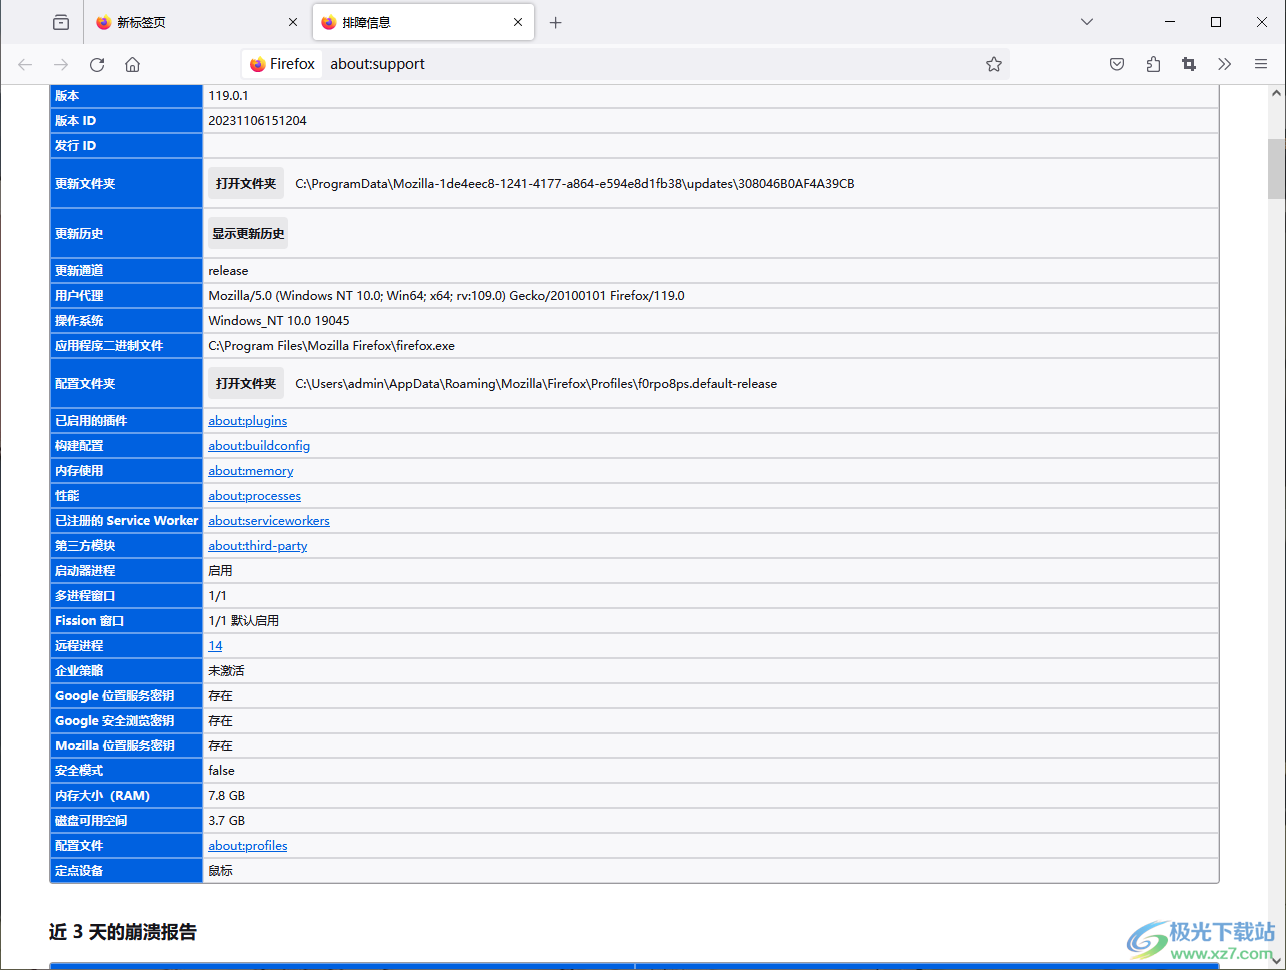This screenshot has height=970, width=1286.
Task: Click the 已注册的 Service Worker row label
Action: [x=126, y=521]
